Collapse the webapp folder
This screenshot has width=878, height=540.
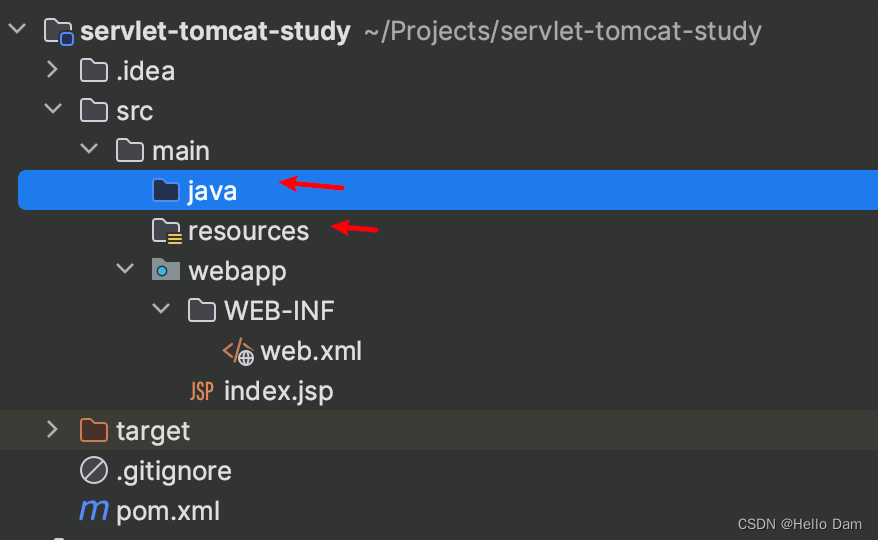click(x=125, y=268)
